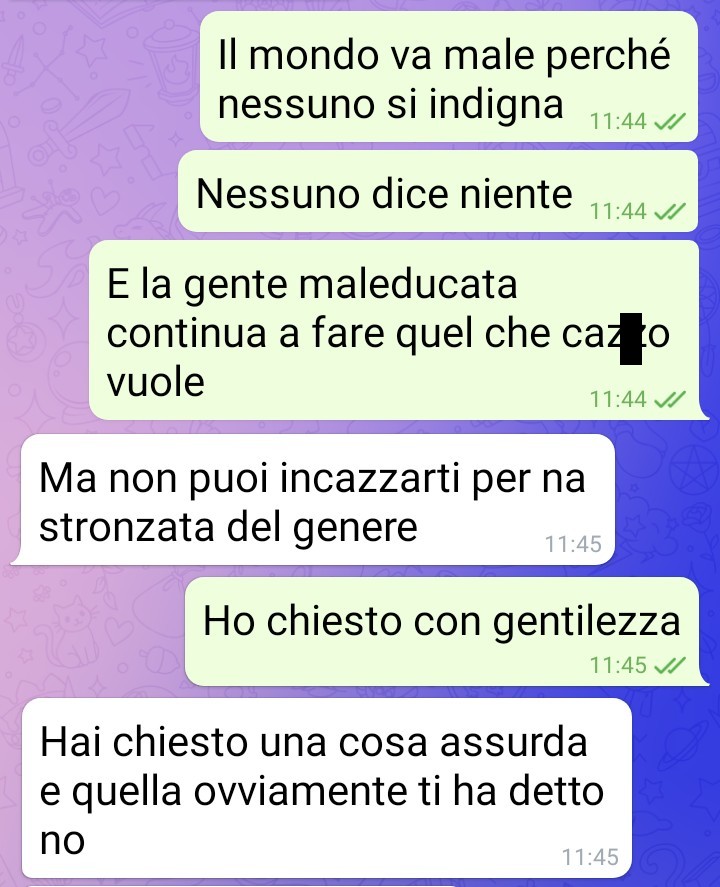The height and width of the screenshot is (887, 720).
Task: Tap the double-check icon on 'gente maleducata' message
Action: (x=670, y=400)
